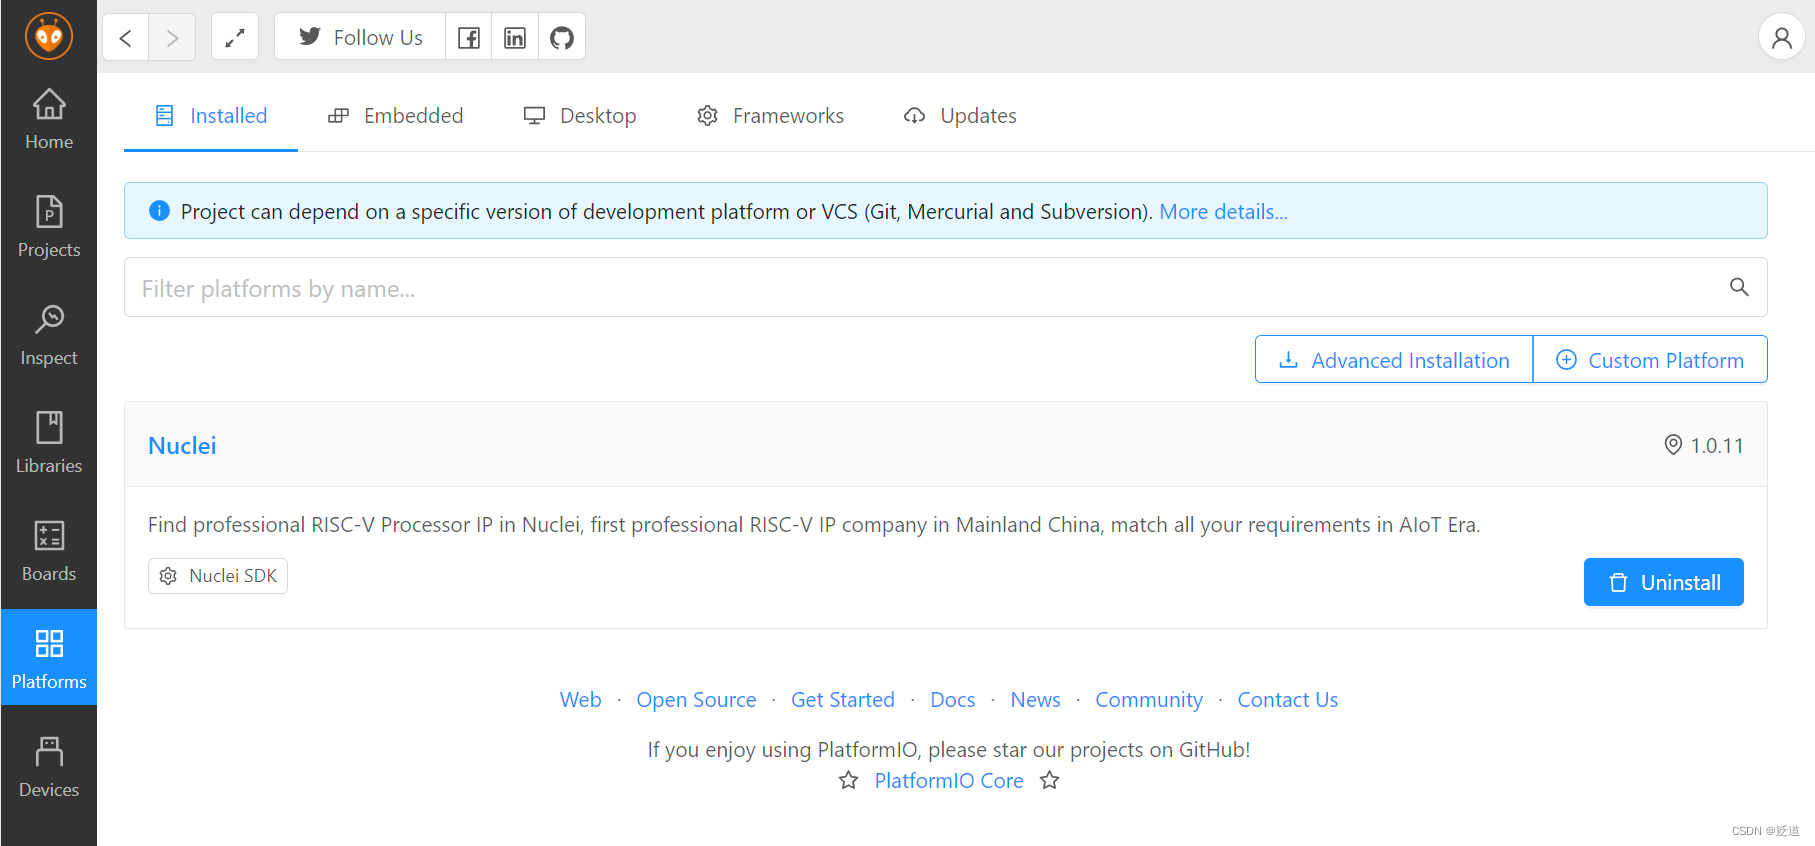Click the Twitter Follow Us button
The image size is (1815, 846).
click(x=360, y=38)
